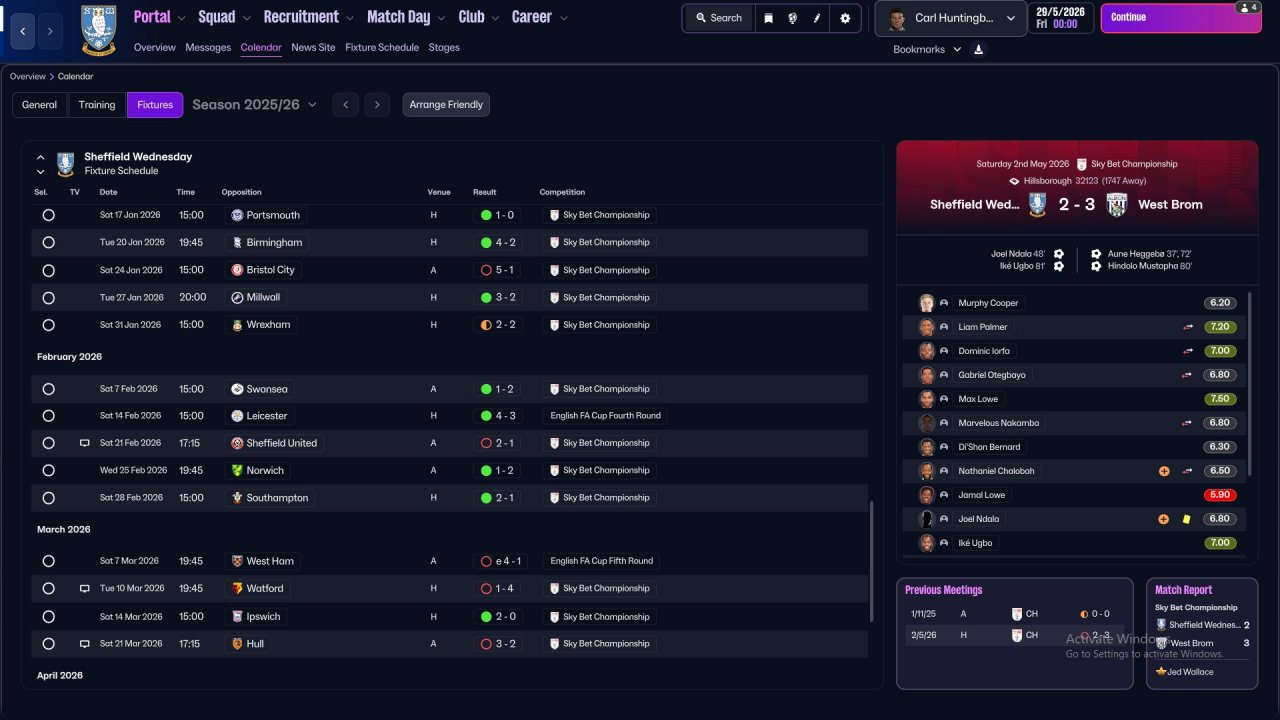Expand the Career menu chevron

pos(563,18)
